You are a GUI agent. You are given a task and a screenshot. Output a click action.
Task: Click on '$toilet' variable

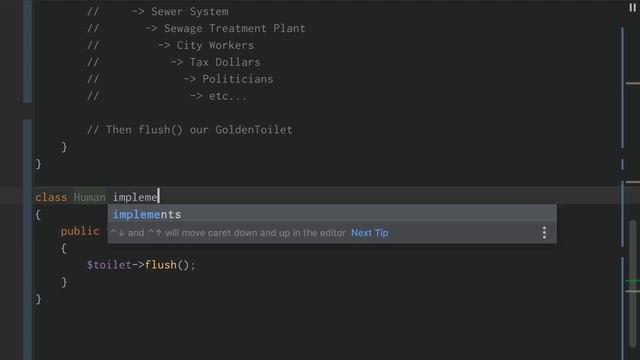109,265
